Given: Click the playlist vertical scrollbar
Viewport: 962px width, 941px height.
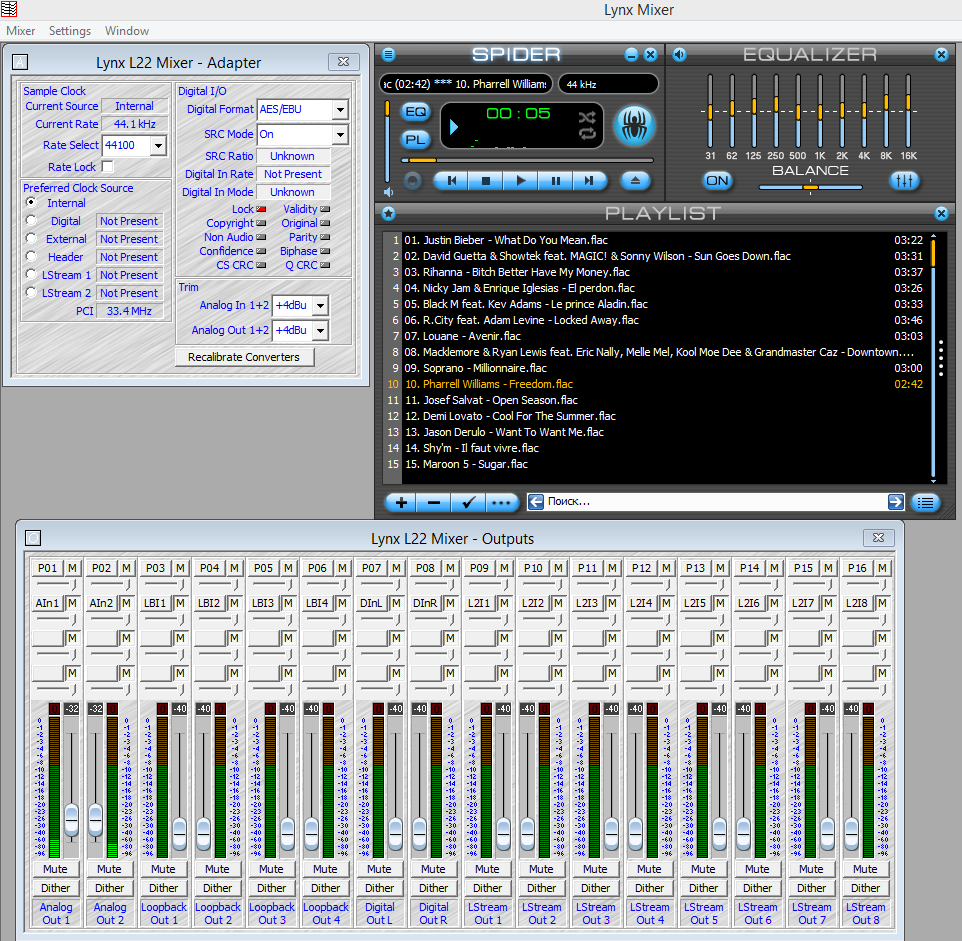Looking at the screenshot, I should [933, 359].
